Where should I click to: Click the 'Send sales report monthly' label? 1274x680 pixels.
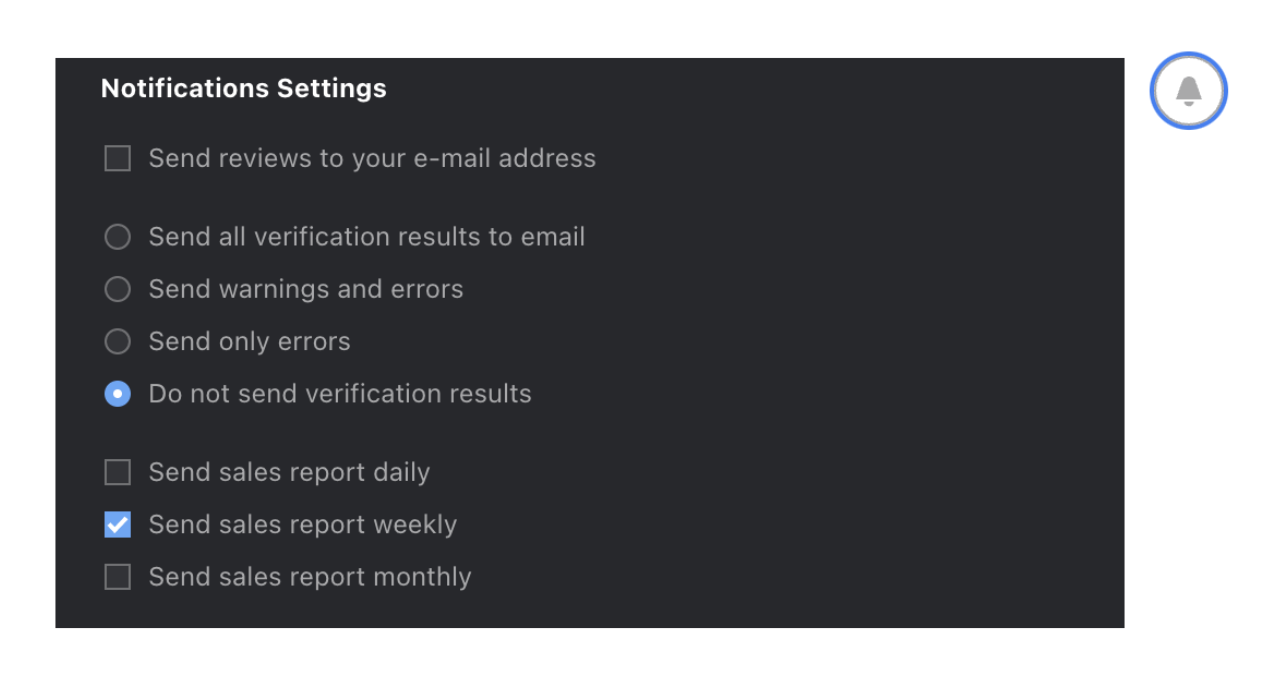(310, 577)
